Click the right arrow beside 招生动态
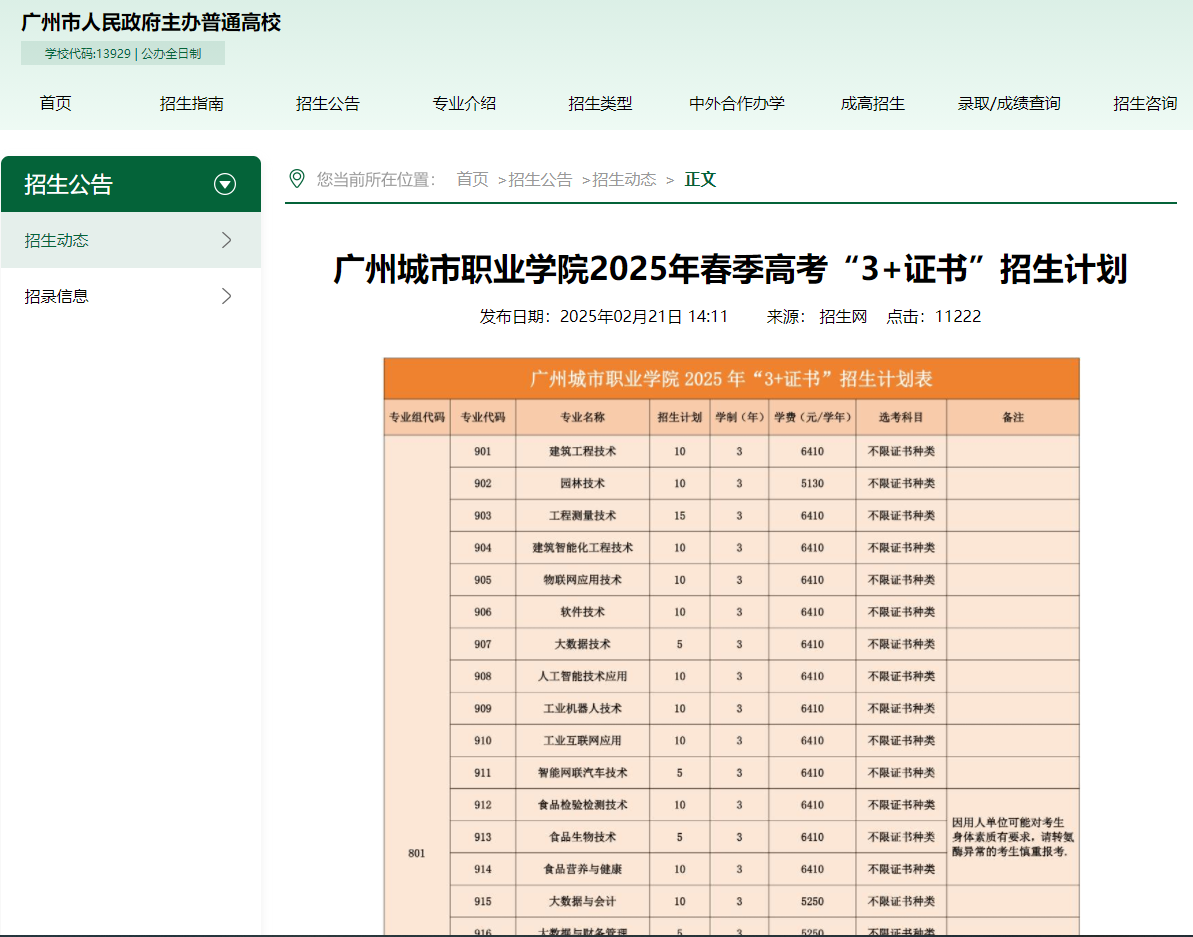Image resolution: width=1193 pixels, height=937 pixels. click(x=227, y=240)
